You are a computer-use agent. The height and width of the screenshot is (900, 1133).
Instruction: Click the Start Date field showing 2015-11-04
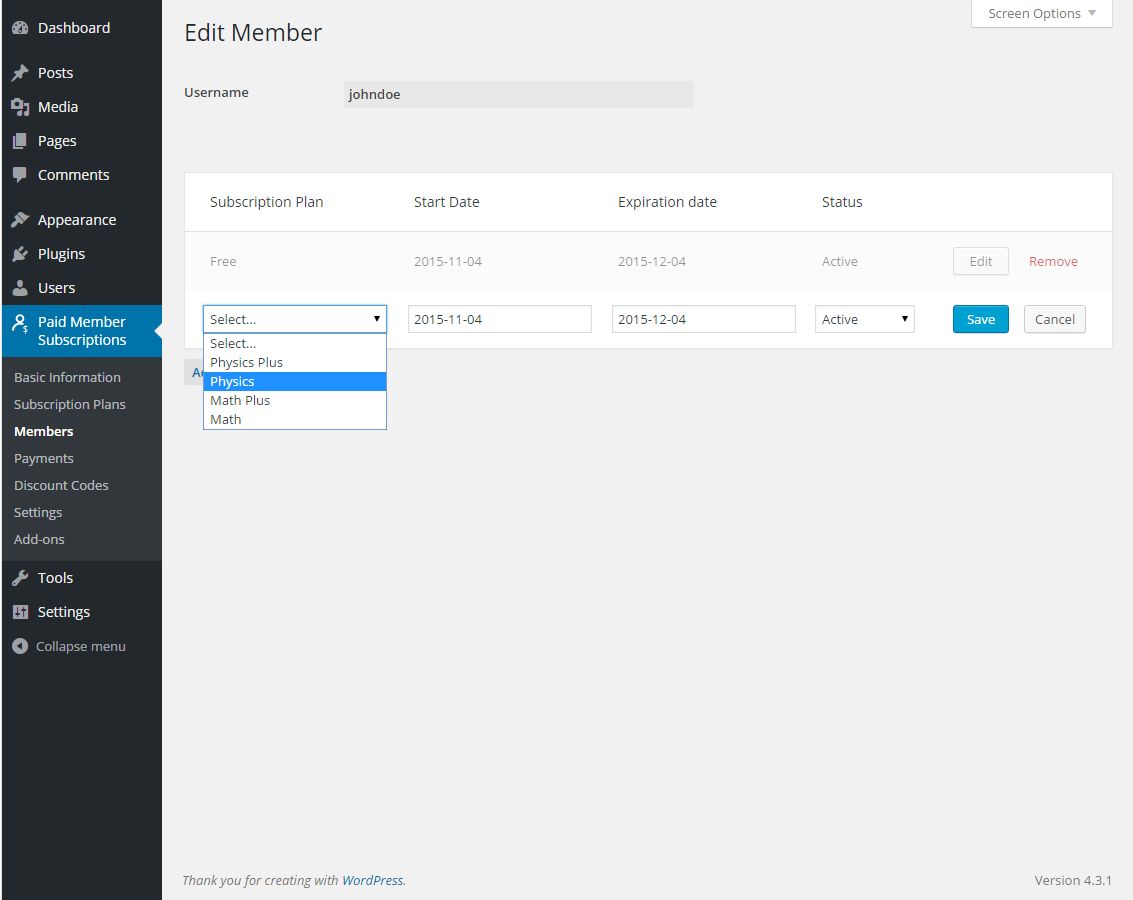(x=499, y=318)
